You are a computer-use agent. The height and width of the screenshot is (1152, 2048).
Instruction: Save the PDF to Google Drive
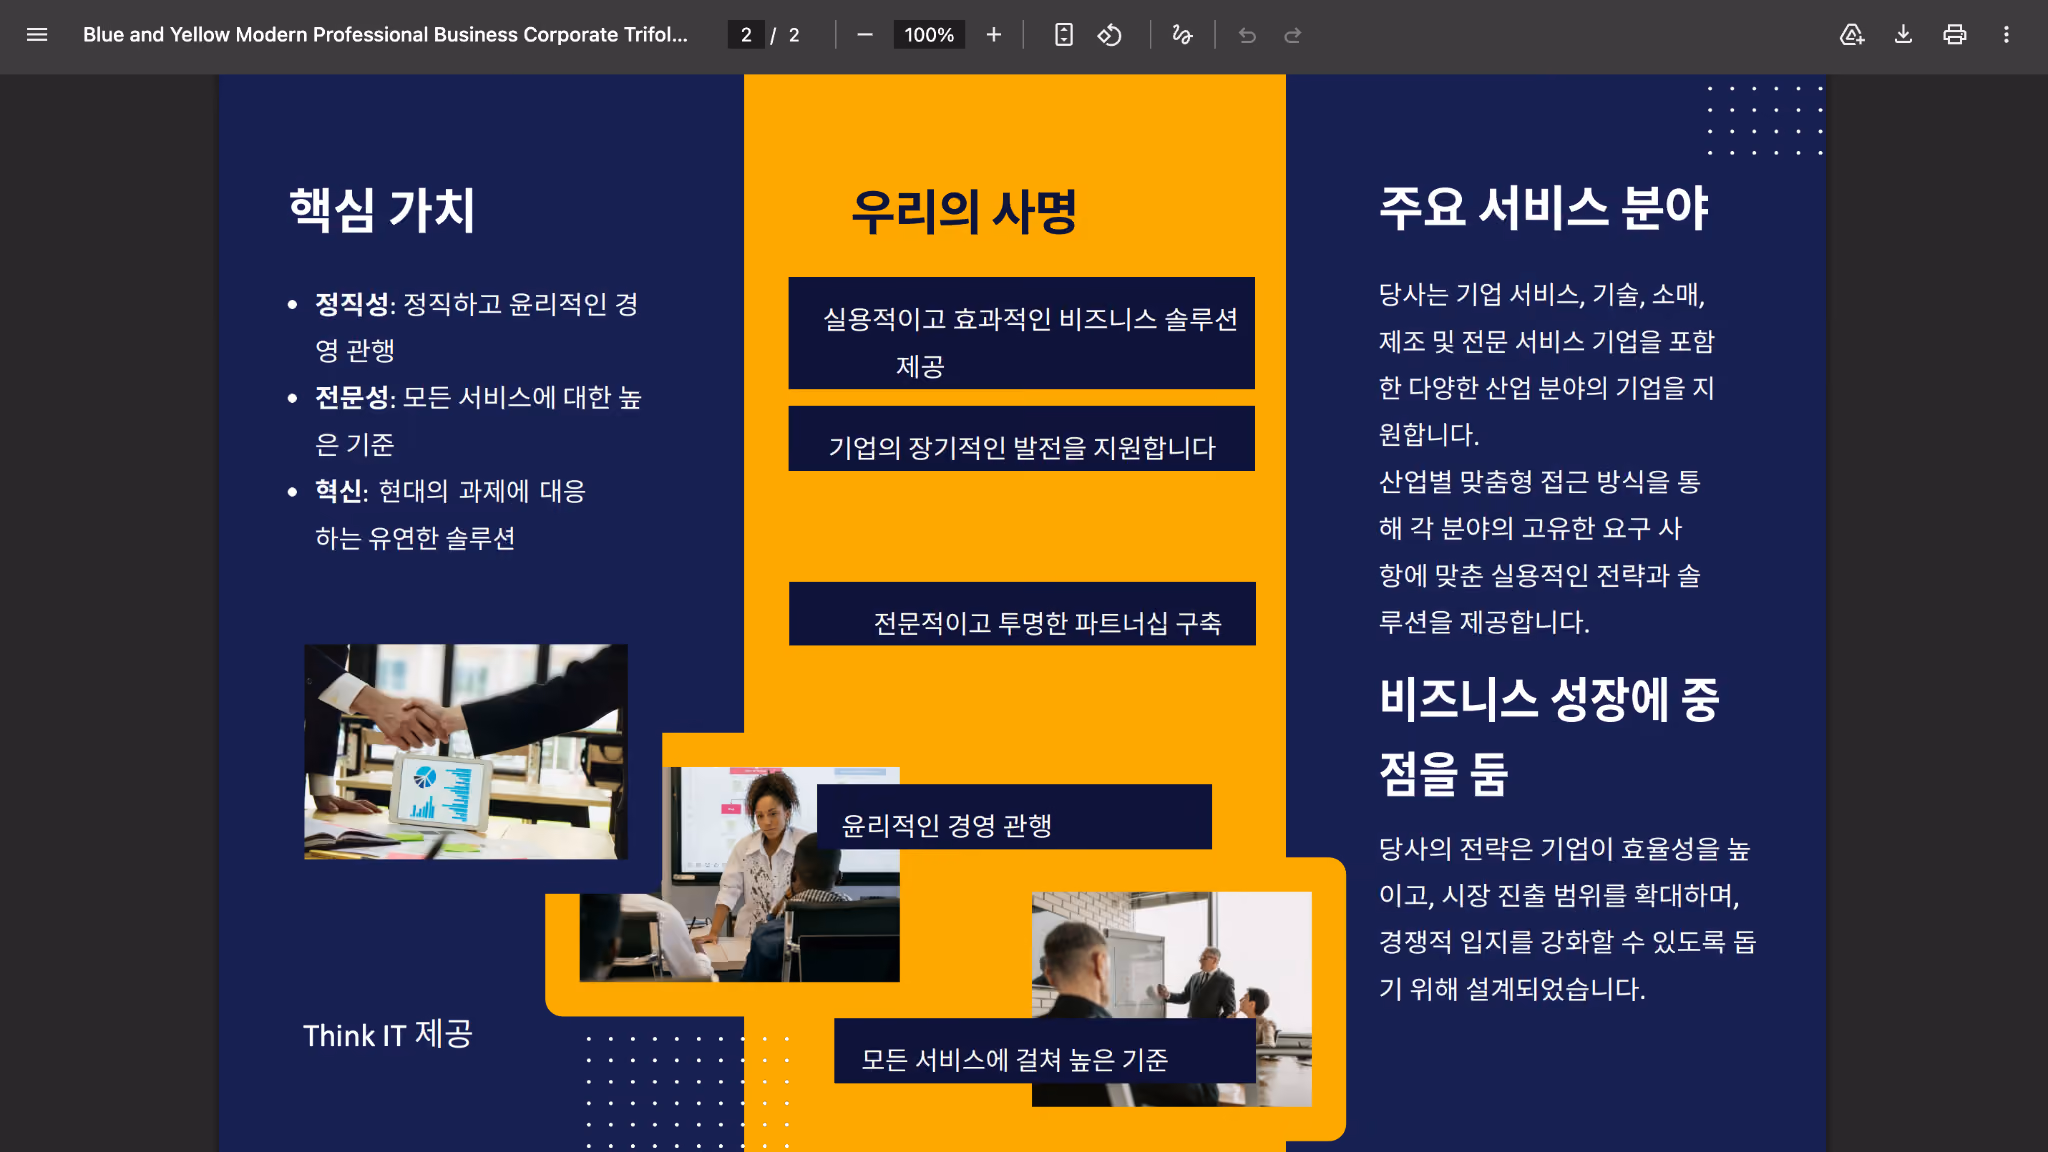[x=1852, y=35]
